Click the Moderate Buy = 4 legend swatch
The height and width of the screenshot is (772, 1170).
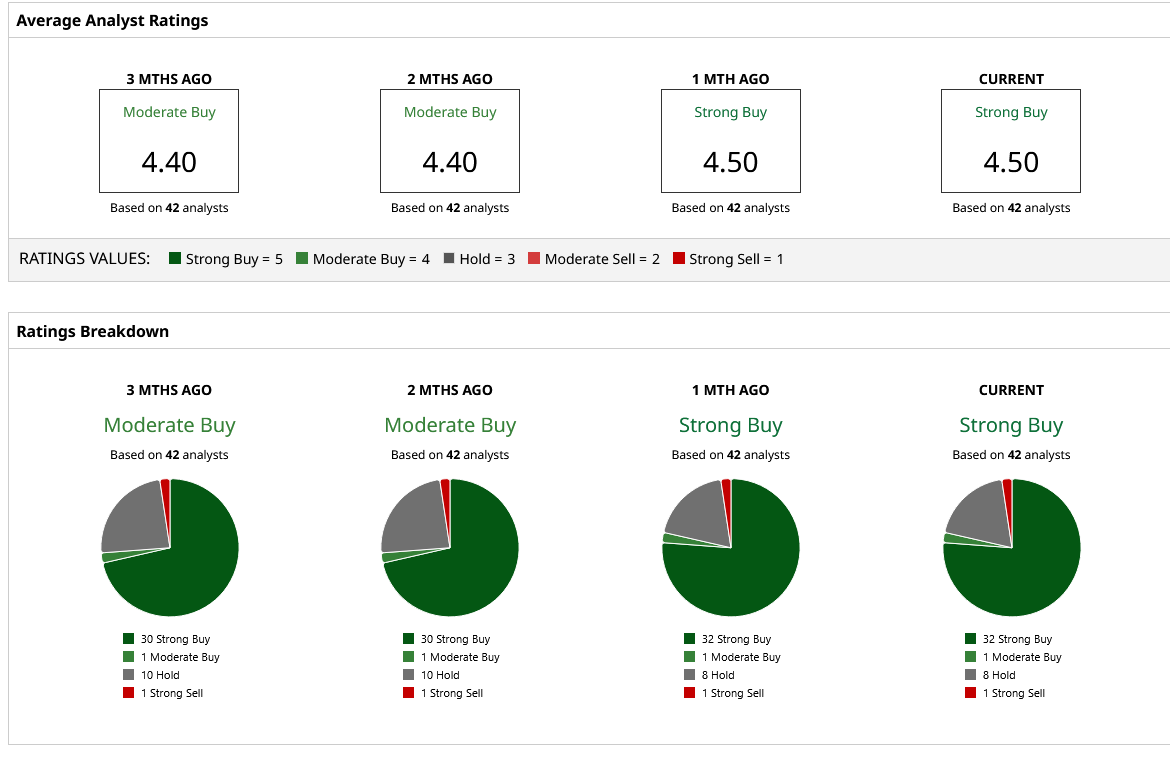302,258
